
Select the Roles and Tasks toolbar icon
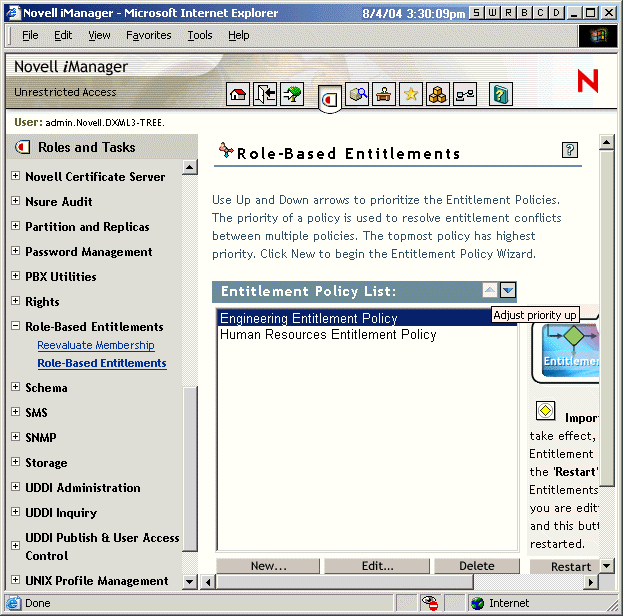330,99
